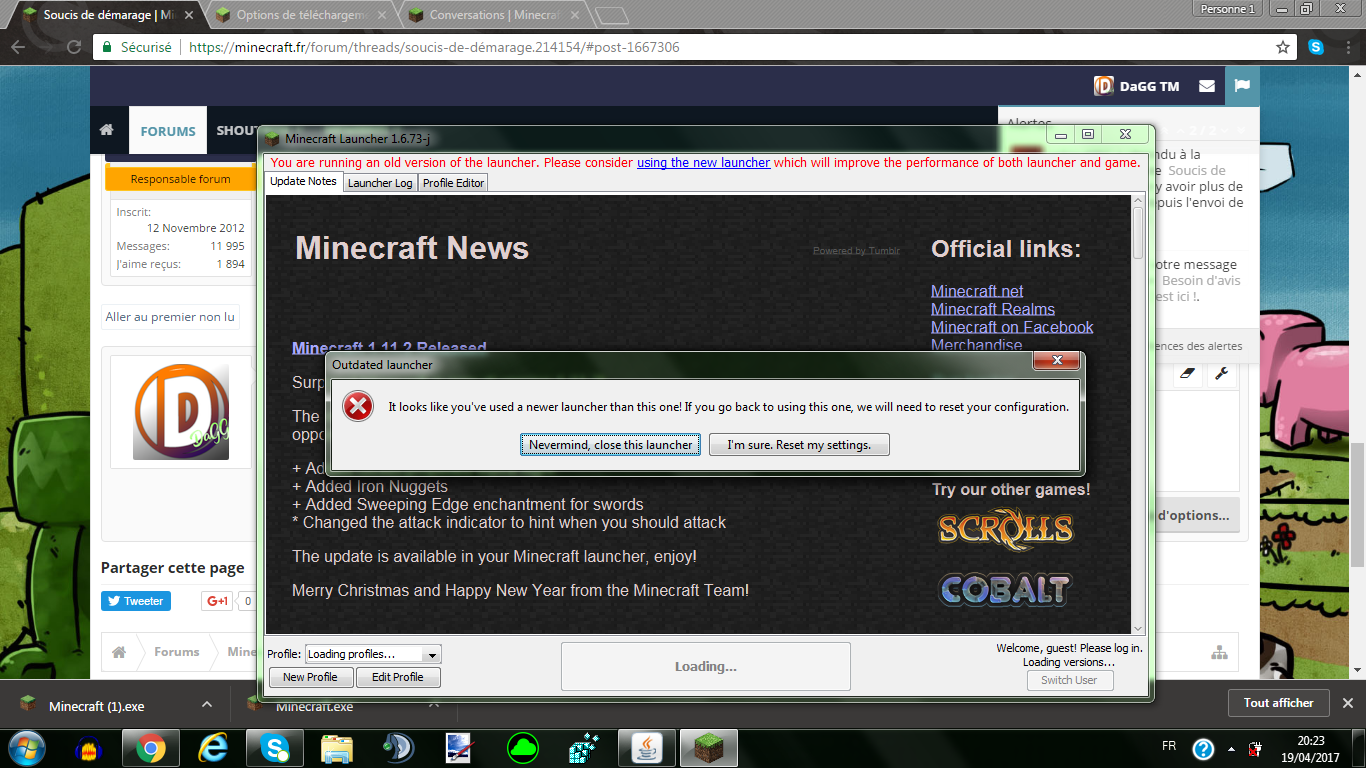Open the File Explorer taskbar icon

point(337,748)
